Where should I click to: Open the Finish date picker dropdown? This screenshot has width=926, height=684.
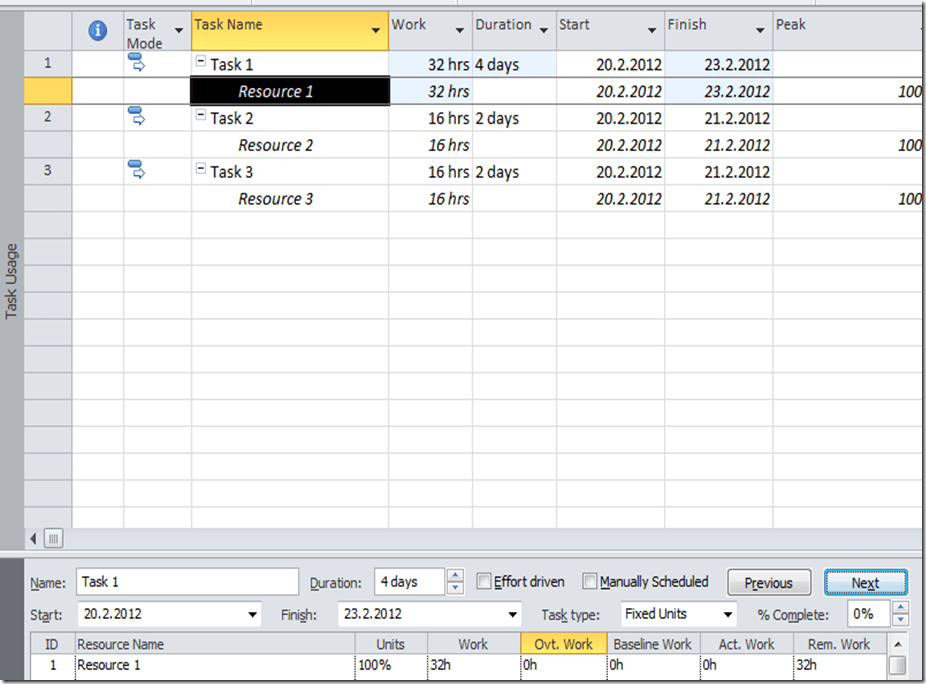click(x=513, y=614)
